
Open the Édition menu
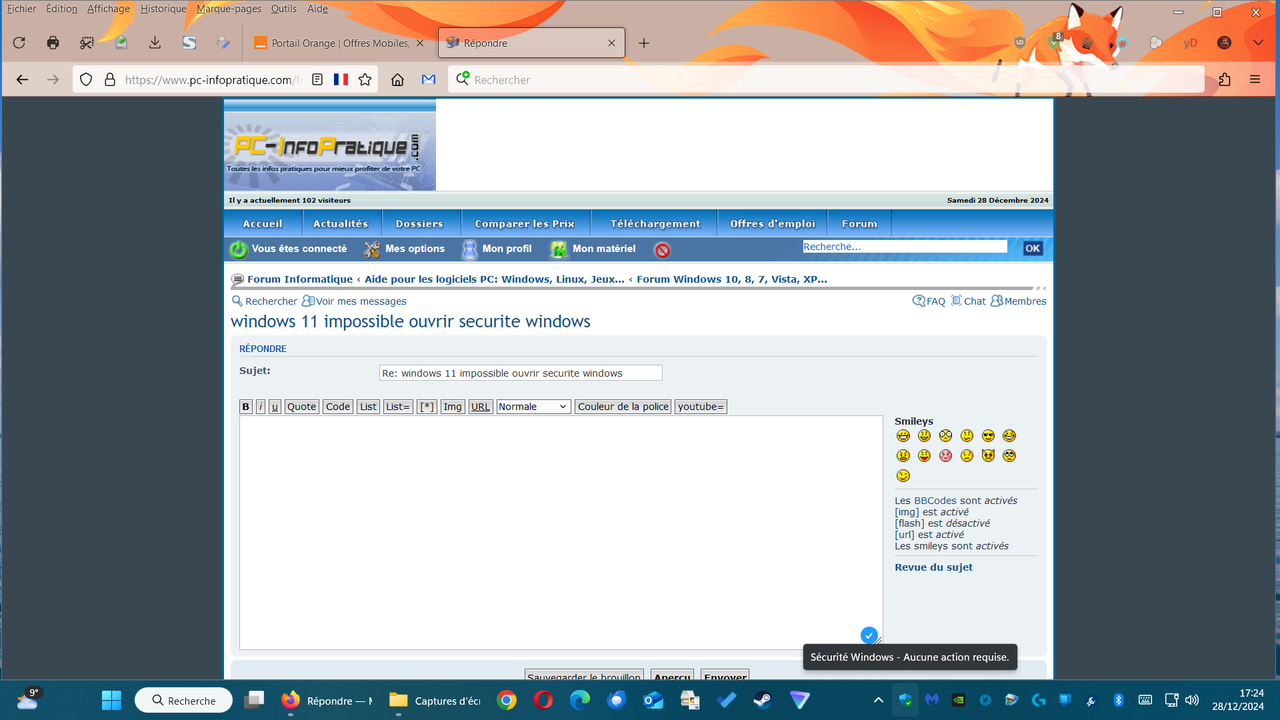pyautogui.click(x=61, y=8)
